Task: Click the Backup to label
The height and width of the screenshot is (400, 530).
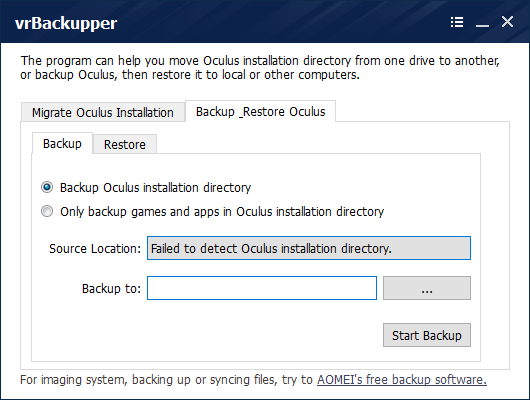Action: (x=111, y=288)
